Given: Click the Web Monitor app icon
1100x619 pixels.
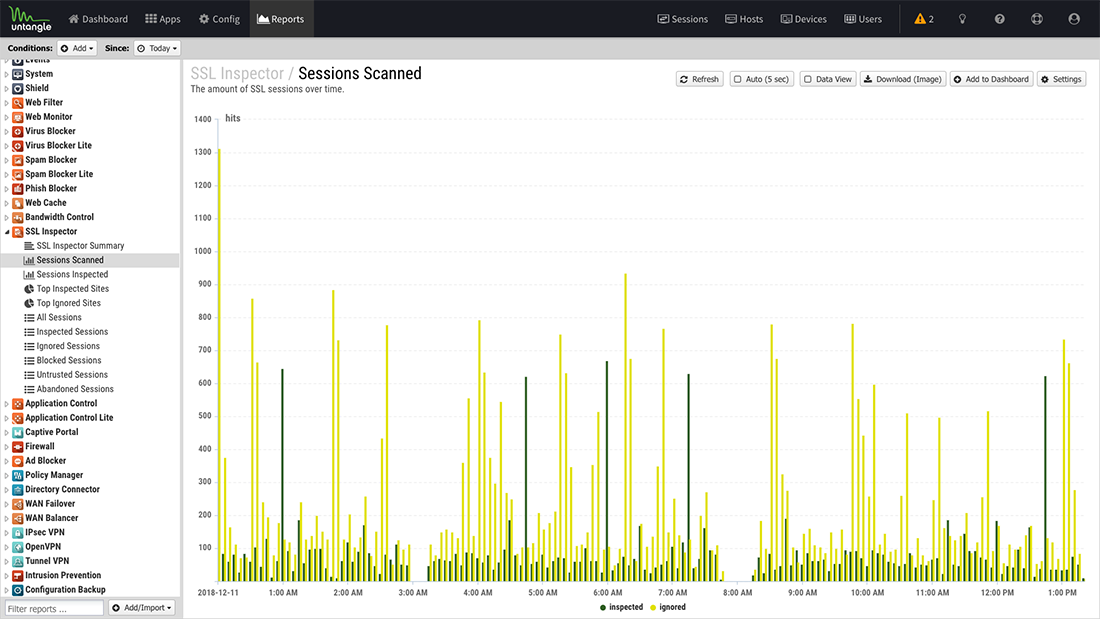Looking at the screenshot, I should 18,117.
